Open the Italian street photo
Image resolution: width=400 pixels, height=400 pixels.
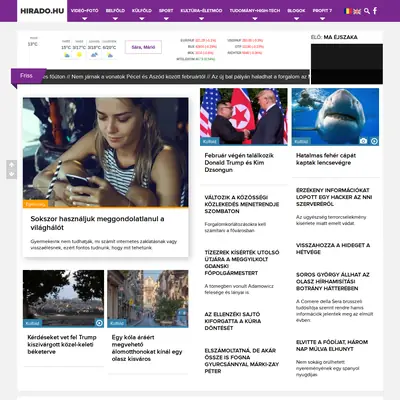tap(148, 299)
